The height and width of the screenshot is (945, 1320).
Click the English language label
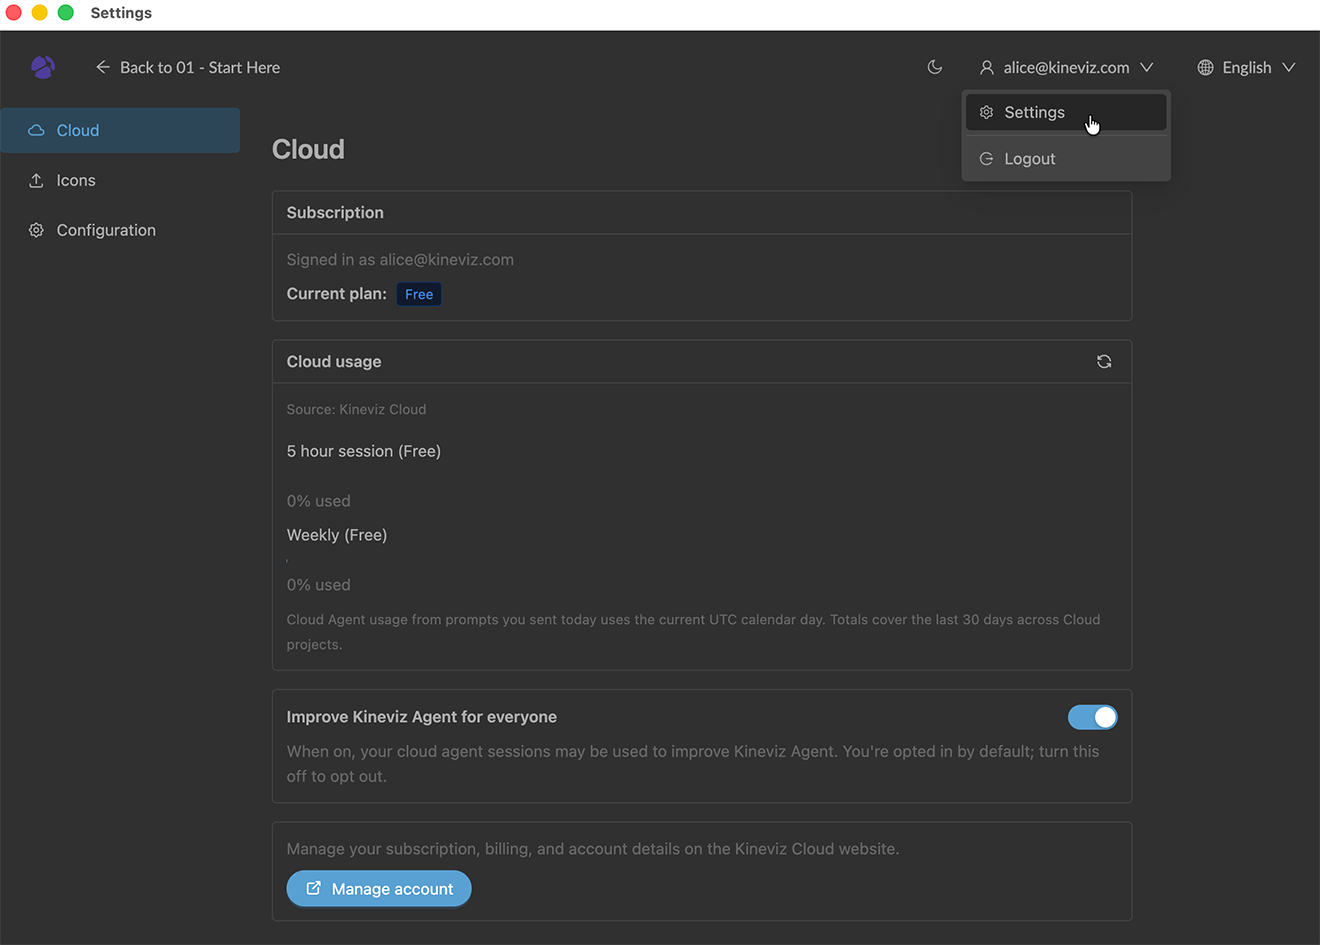click(x=1247, y=67)
